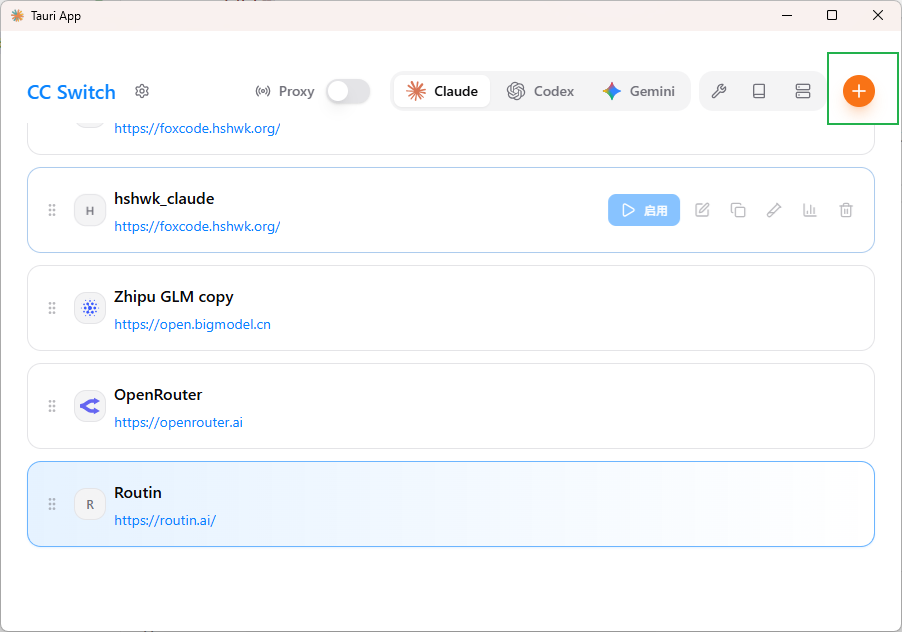This screenshot has width=902, height=632.
Task: Open the book icon in toolbar
Action: (x=759, y=91)
